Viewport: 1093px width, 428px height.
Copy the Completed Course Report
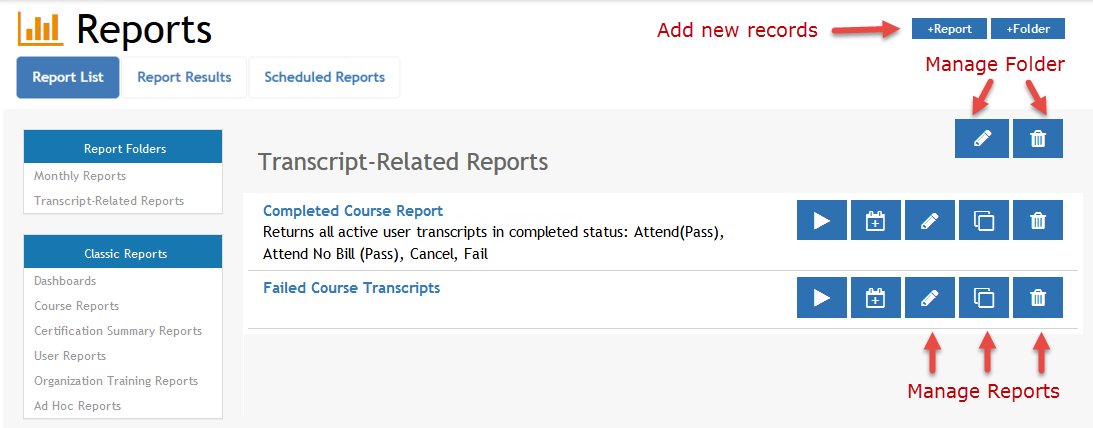[x=984, y=220]
